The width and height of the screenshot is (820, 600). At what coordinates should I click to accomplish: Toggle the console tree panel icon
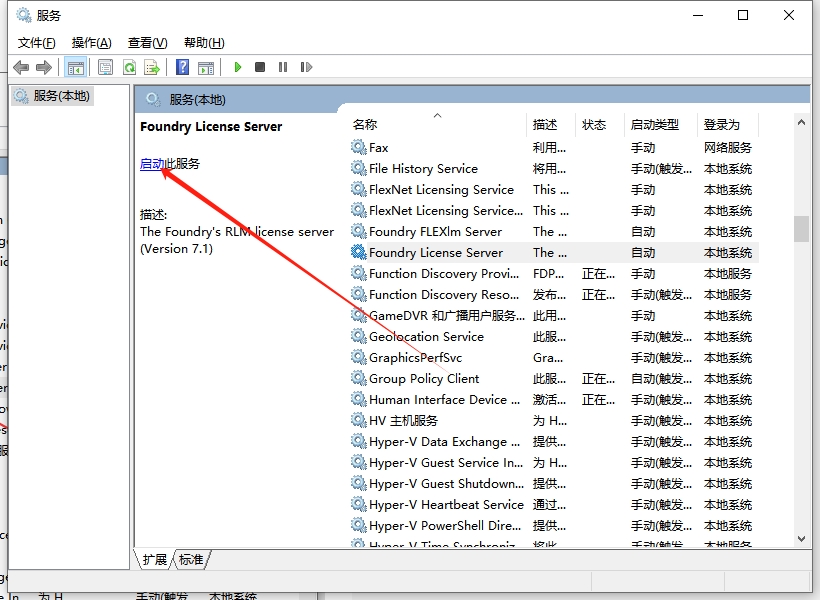click(76, 66)
